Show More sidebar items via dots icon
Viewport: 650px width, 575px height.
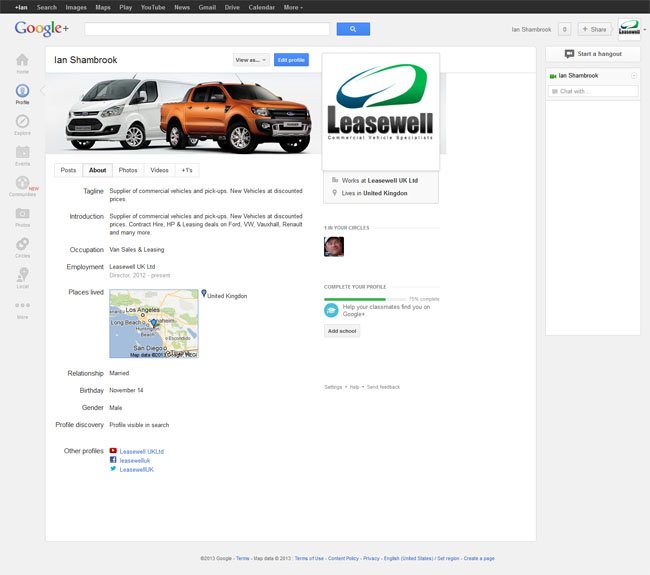(x=22, y=305)
